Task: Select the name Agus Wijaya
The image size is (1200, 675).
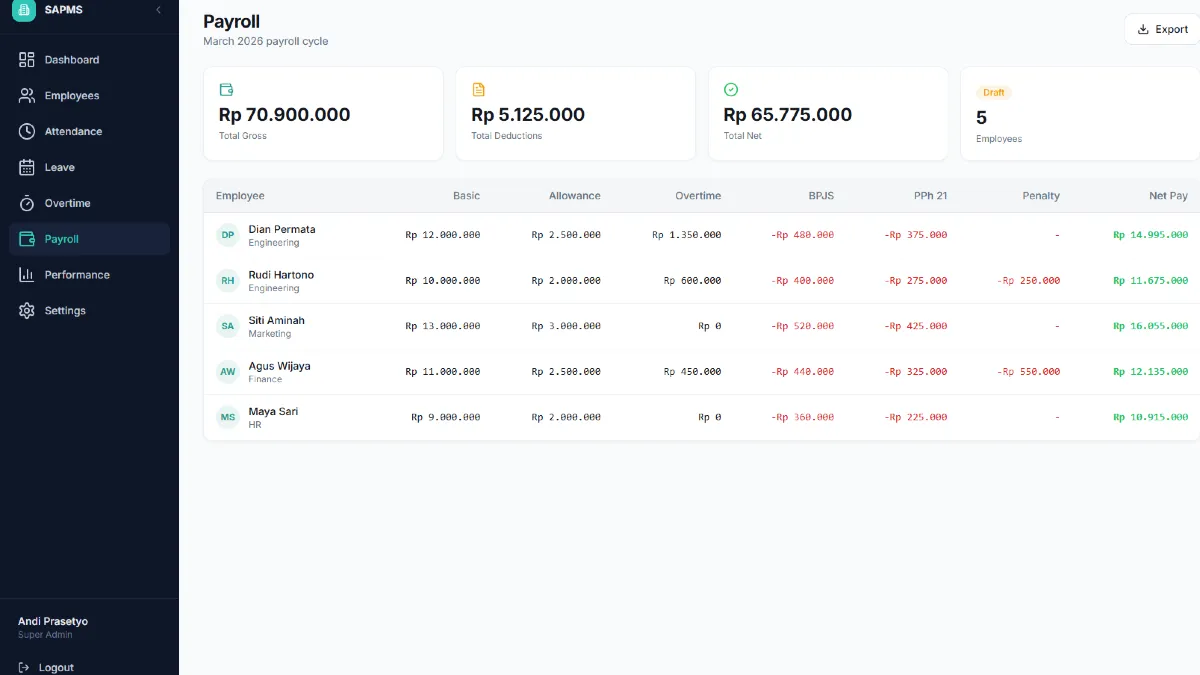Action: pyautogui.click(x=280, y=366)
